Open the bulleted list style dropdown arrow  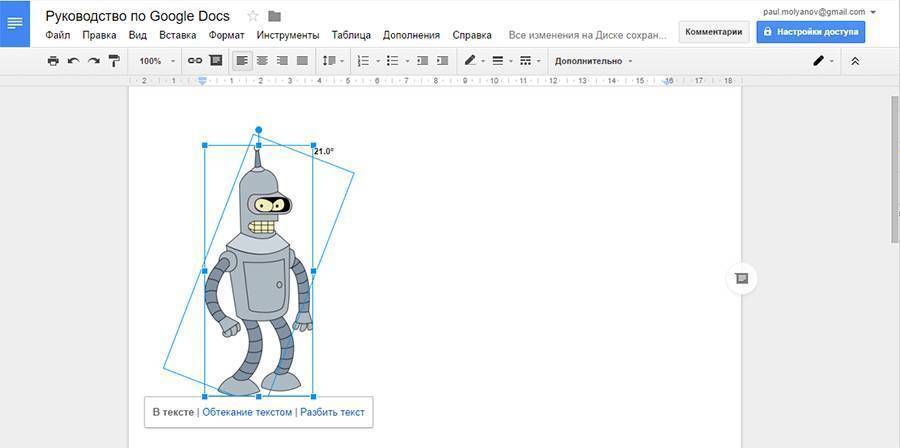(x=407, y=61)
